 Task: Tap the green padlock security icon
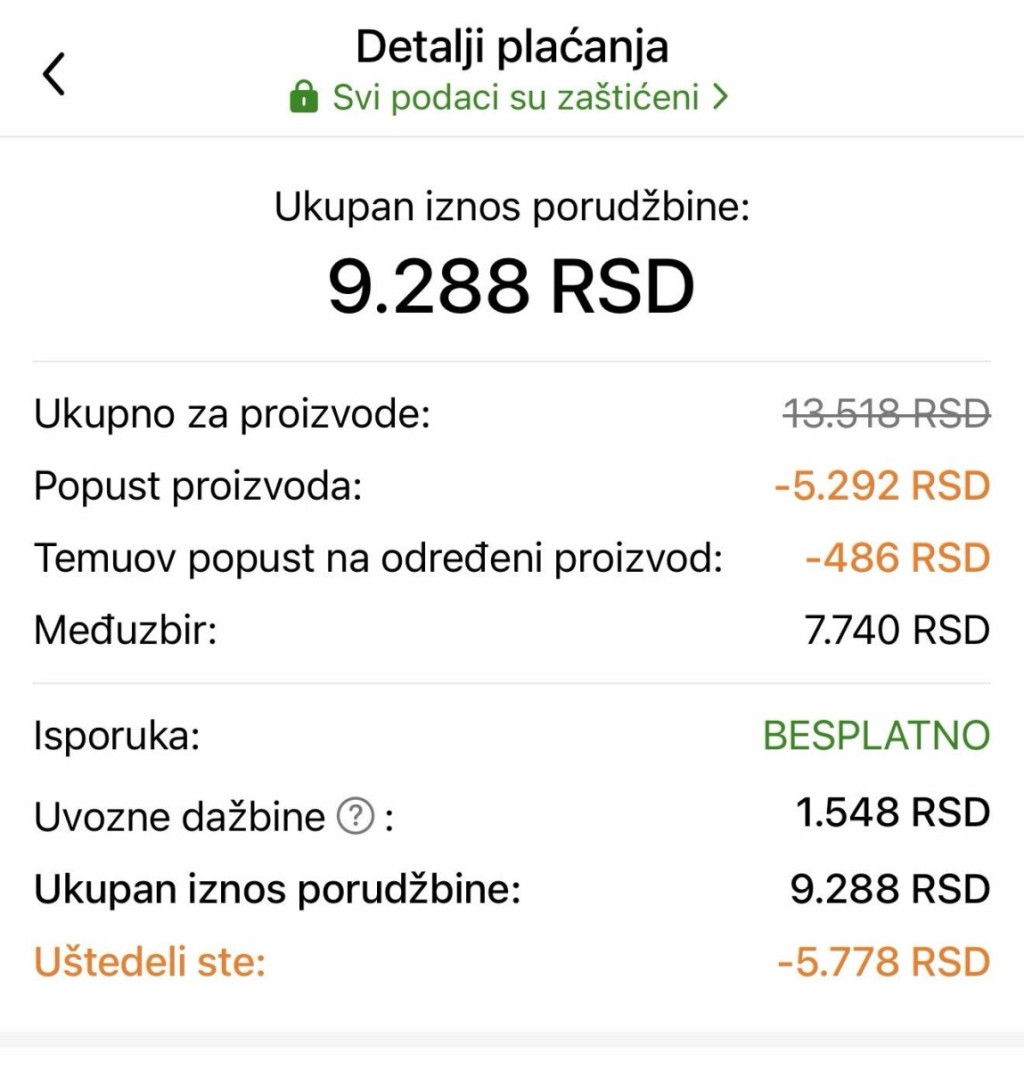click(303, 96)
